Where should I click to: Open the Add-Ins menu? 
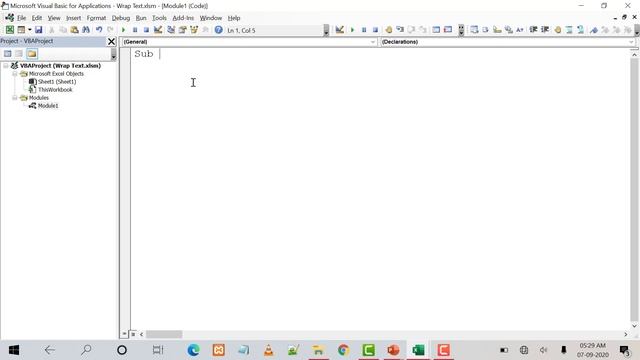tap(183, 18)
